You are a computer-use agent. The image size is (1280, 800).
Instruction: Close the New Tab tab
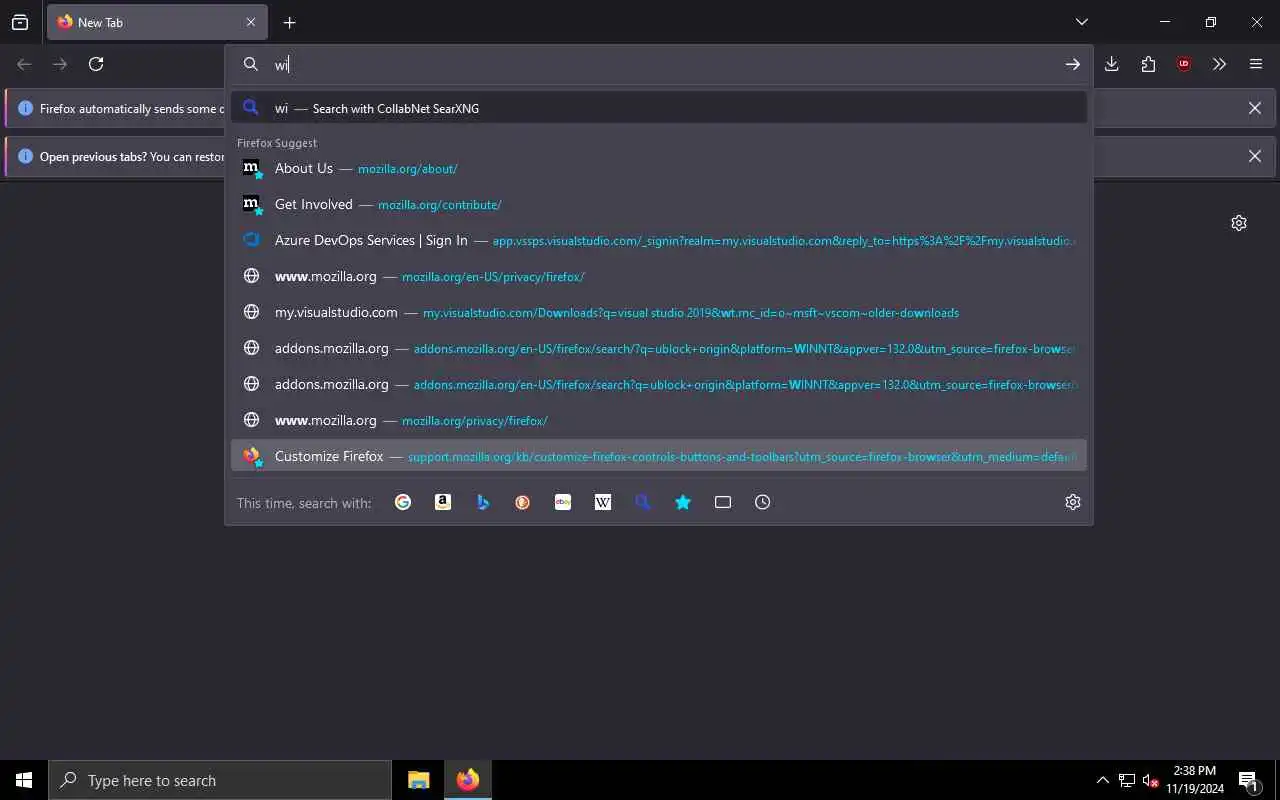[250, 22]
